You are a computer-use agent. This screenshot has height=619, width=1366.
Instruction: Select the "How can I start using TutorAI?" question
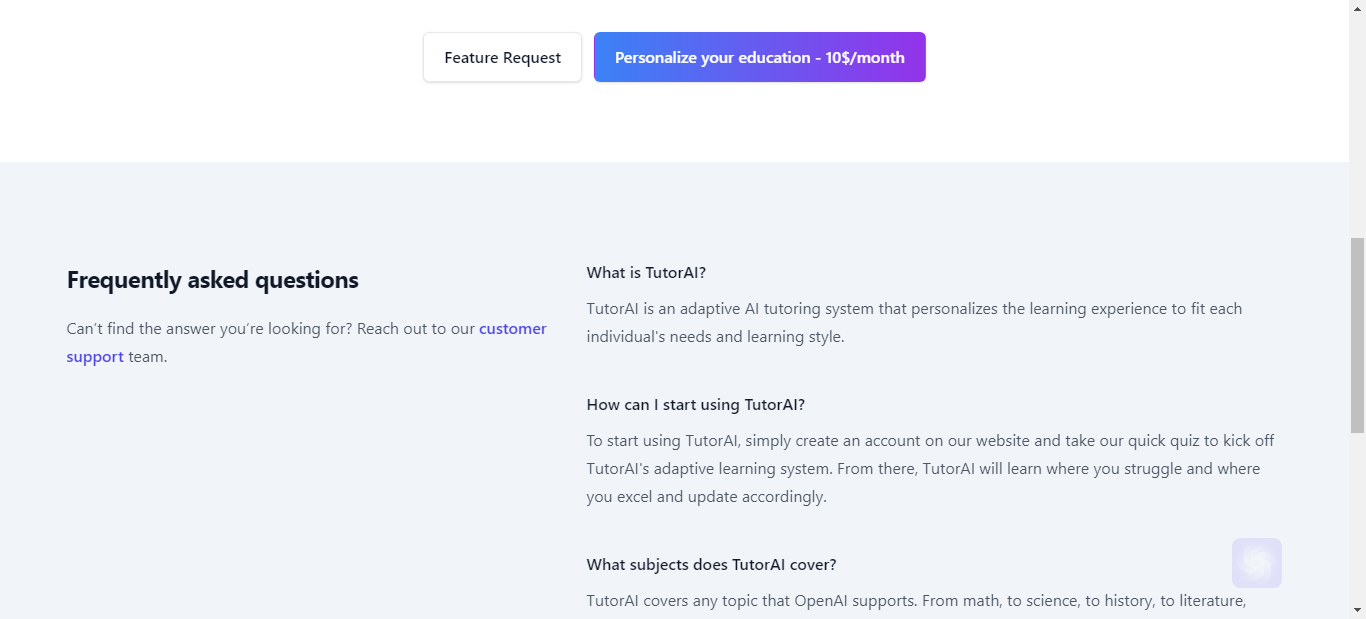coord(696,404)
